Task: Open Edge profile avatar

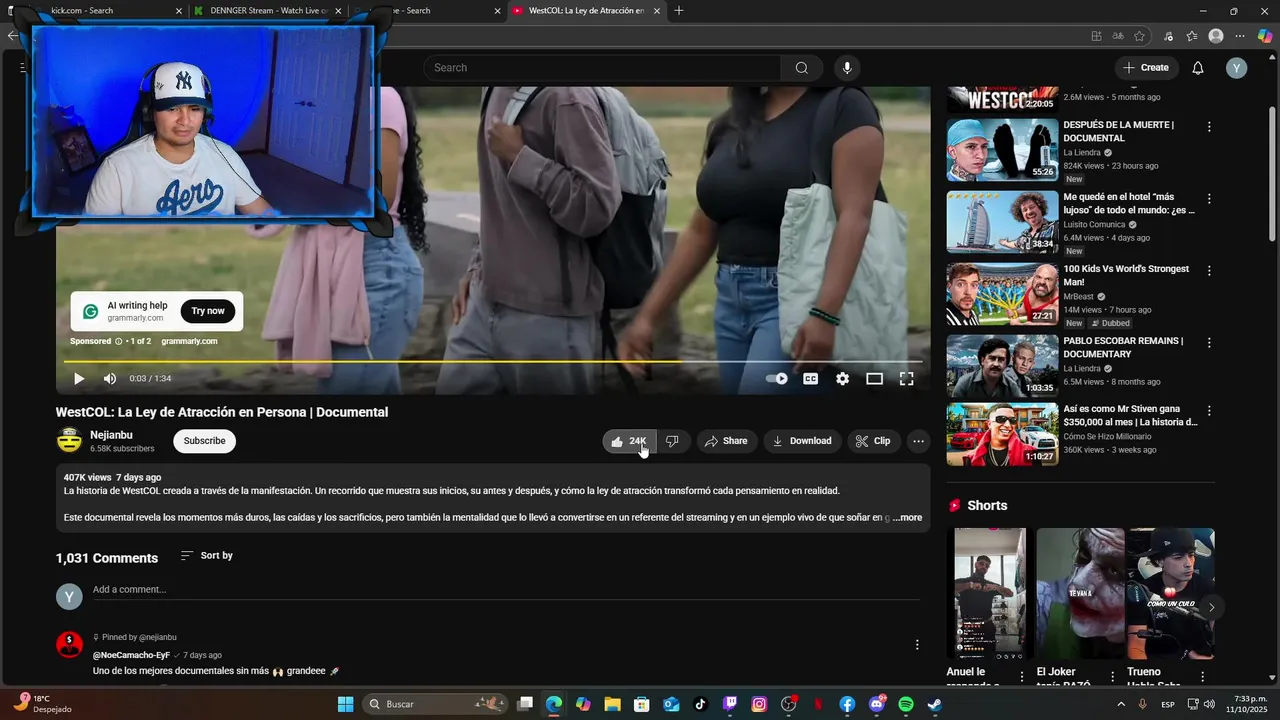Action: (1216, 36)
